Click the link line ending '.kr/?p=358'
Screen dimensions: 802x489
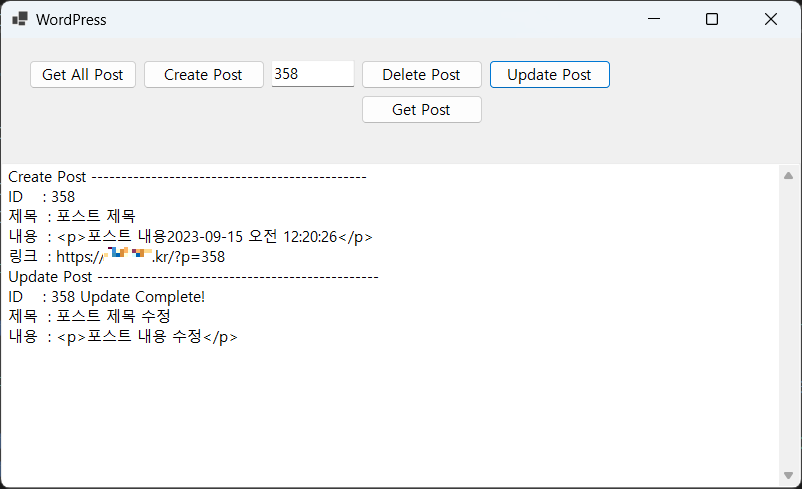pyautogui.click(x=117, y=256)
